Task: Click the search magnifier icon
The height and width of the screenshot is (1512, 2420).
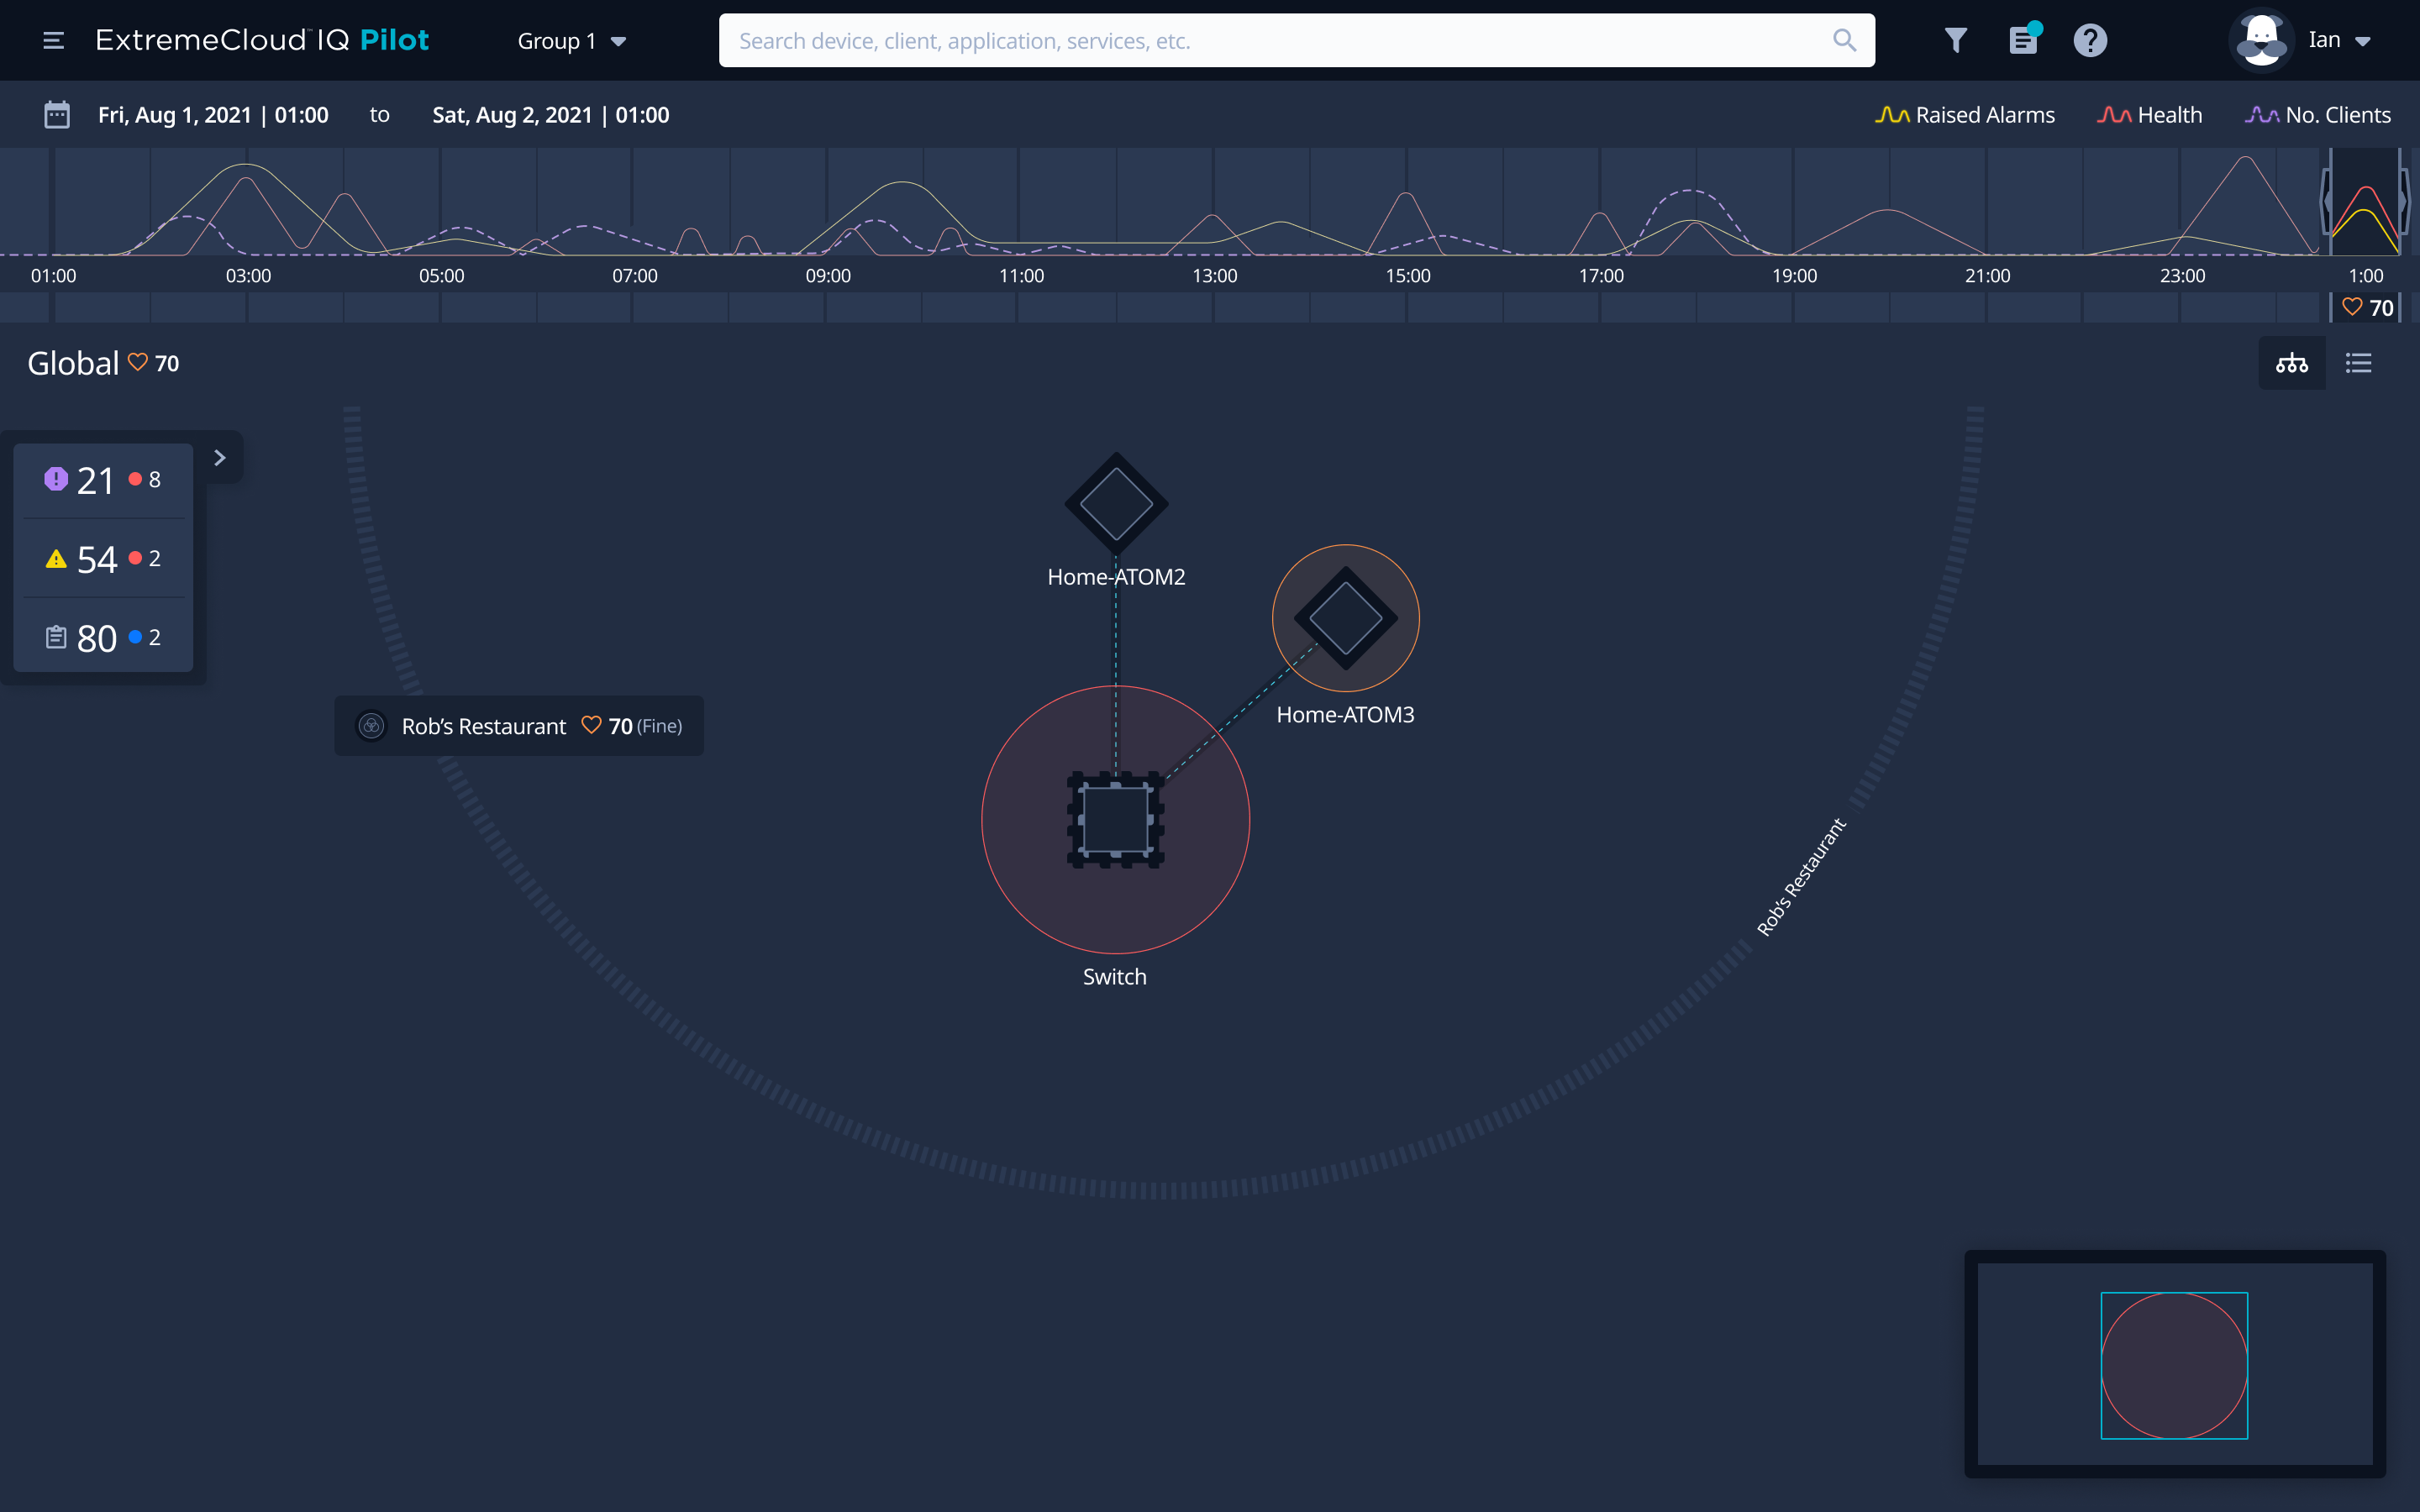Action: [1846, 40]
